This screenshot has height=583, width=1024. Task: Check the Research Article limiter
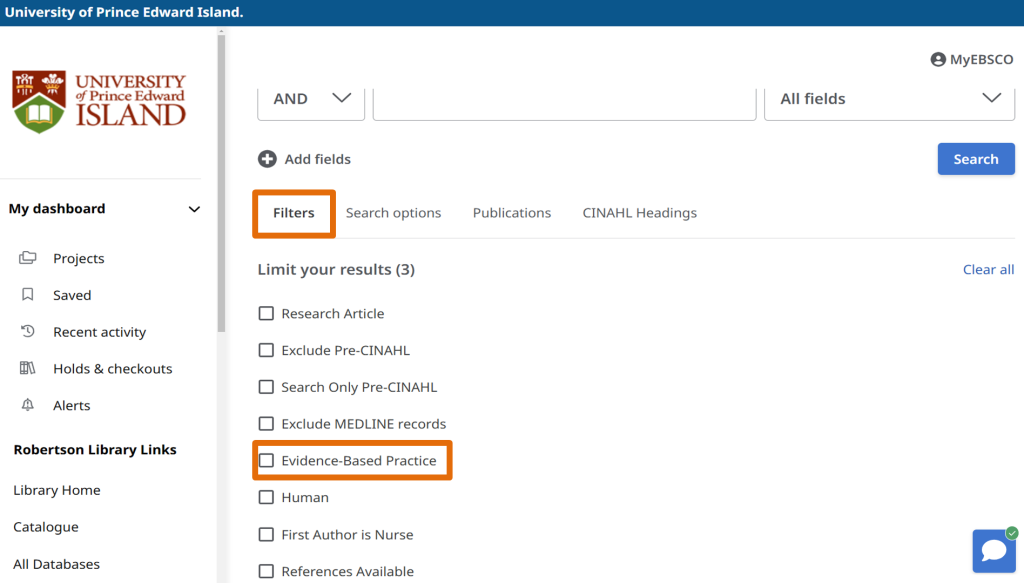[266, 314]
